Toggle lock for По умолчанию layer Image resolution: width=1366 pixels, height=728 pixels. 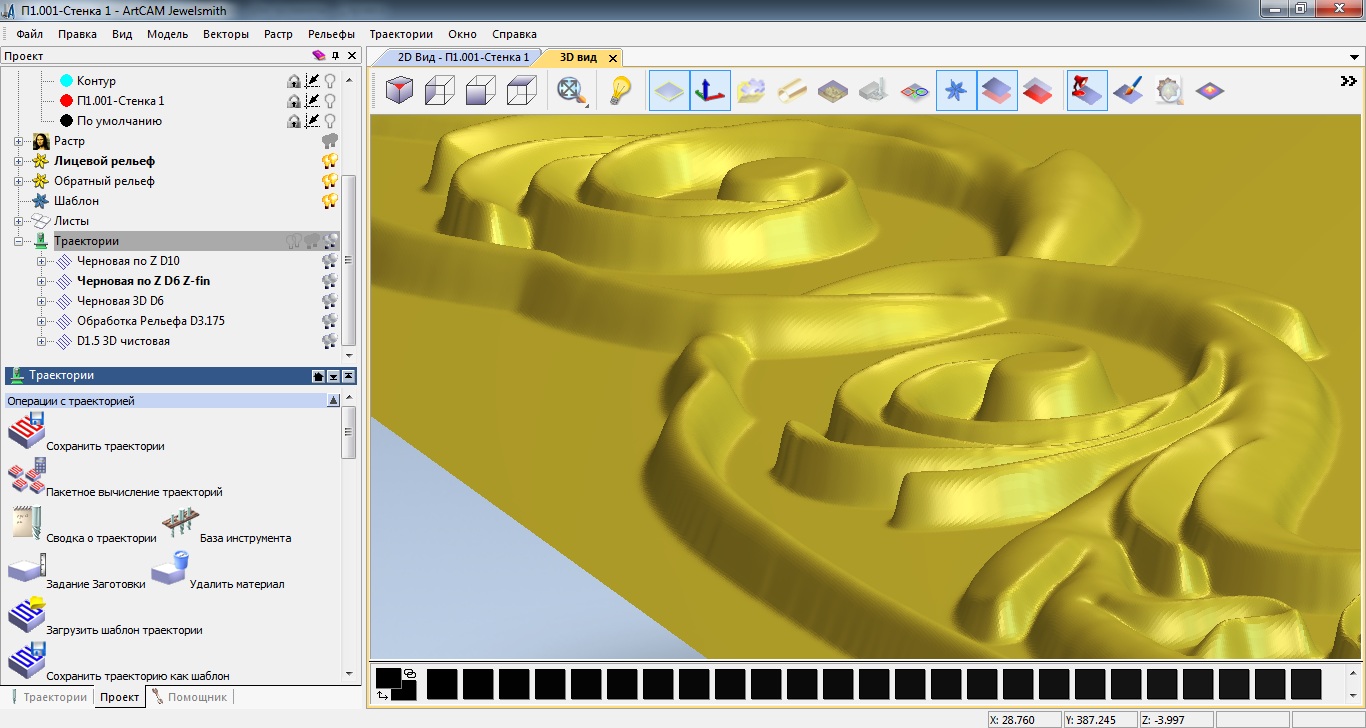tap(294, 121)
